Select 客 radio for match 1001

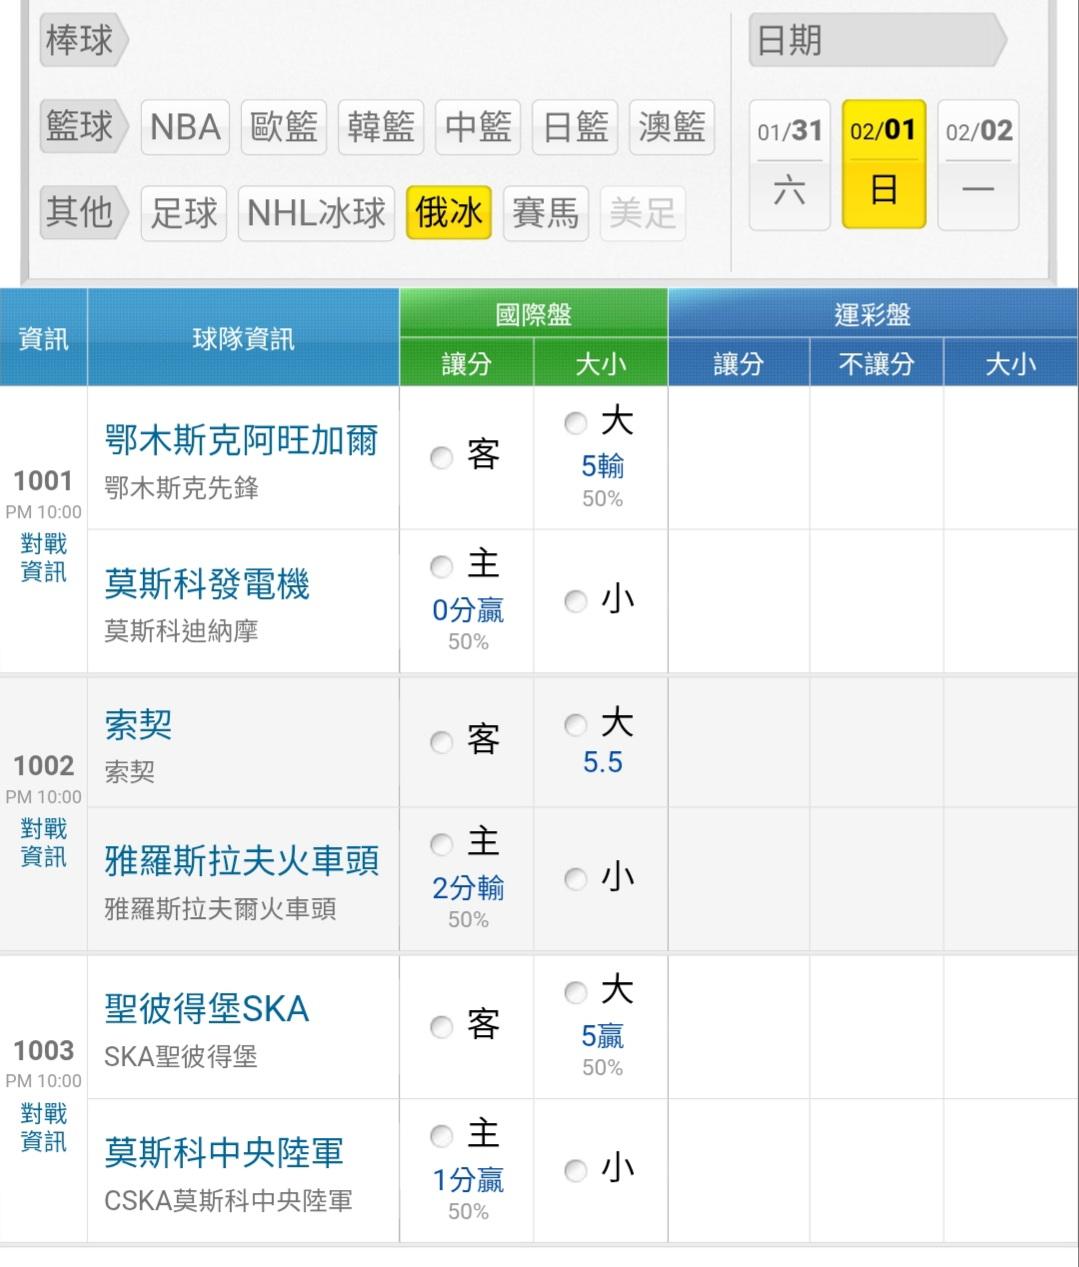pyautogui.click(x=442, y=458)
